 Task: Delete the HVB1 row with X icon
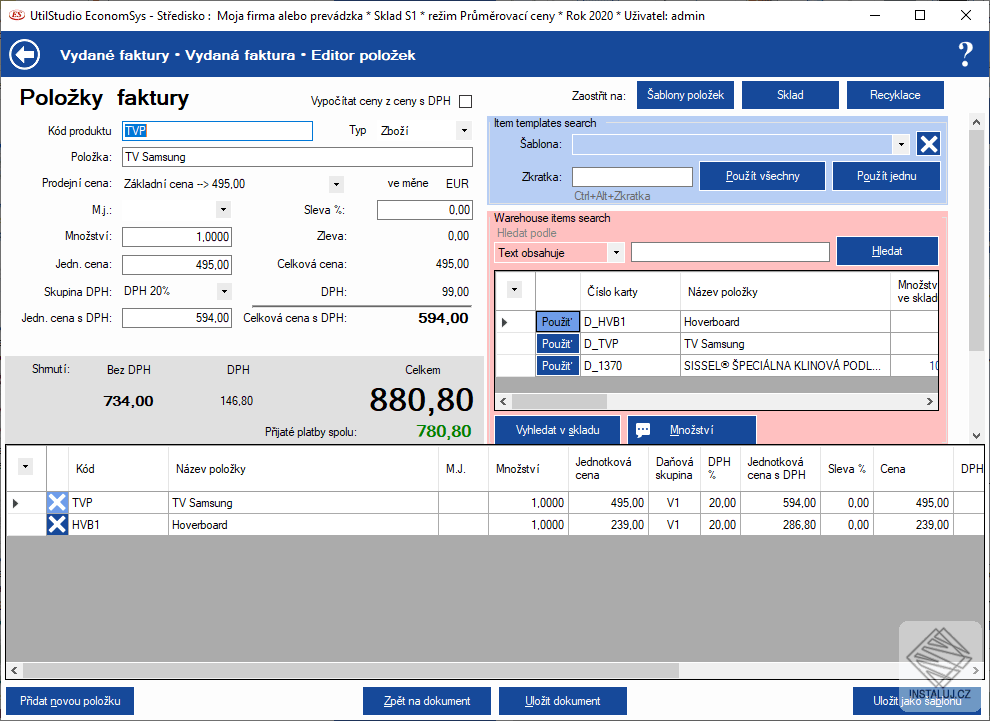click(57, 525)
